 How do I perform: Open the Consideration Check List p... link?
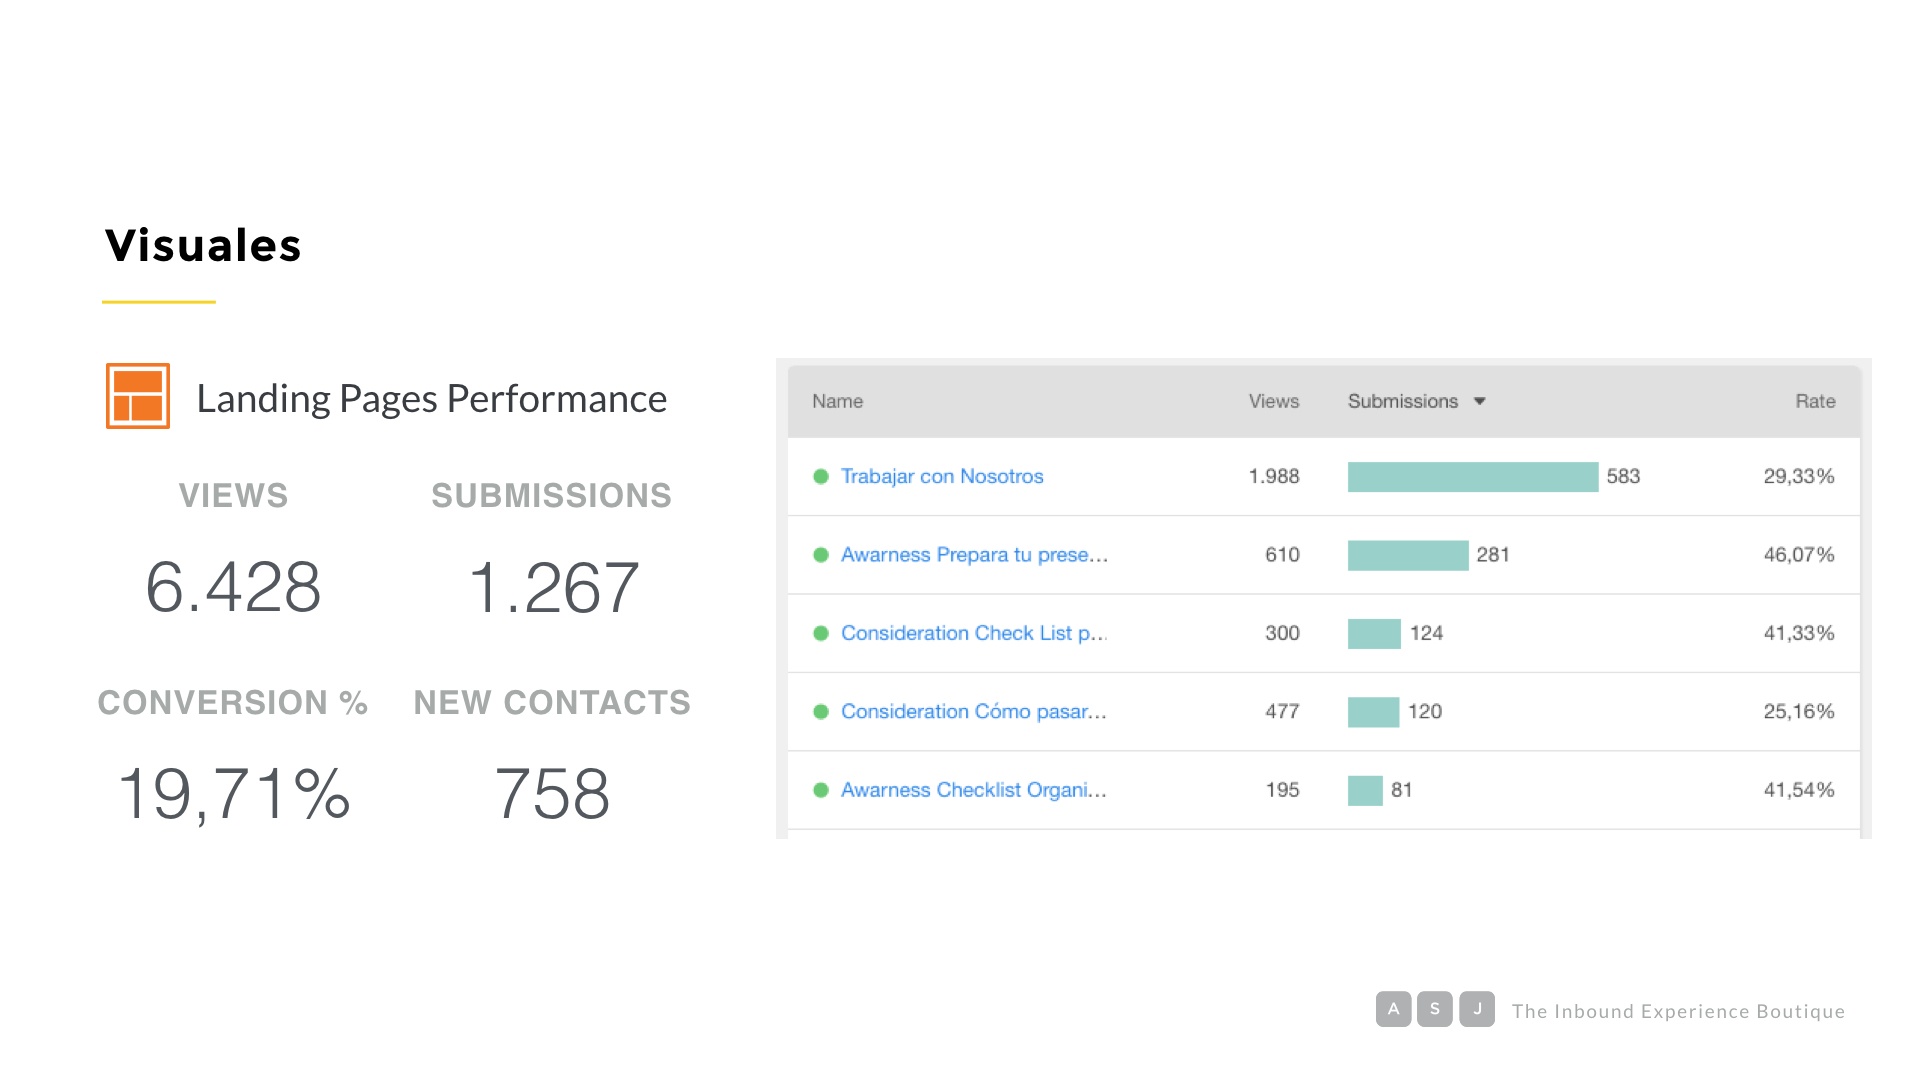974,633
